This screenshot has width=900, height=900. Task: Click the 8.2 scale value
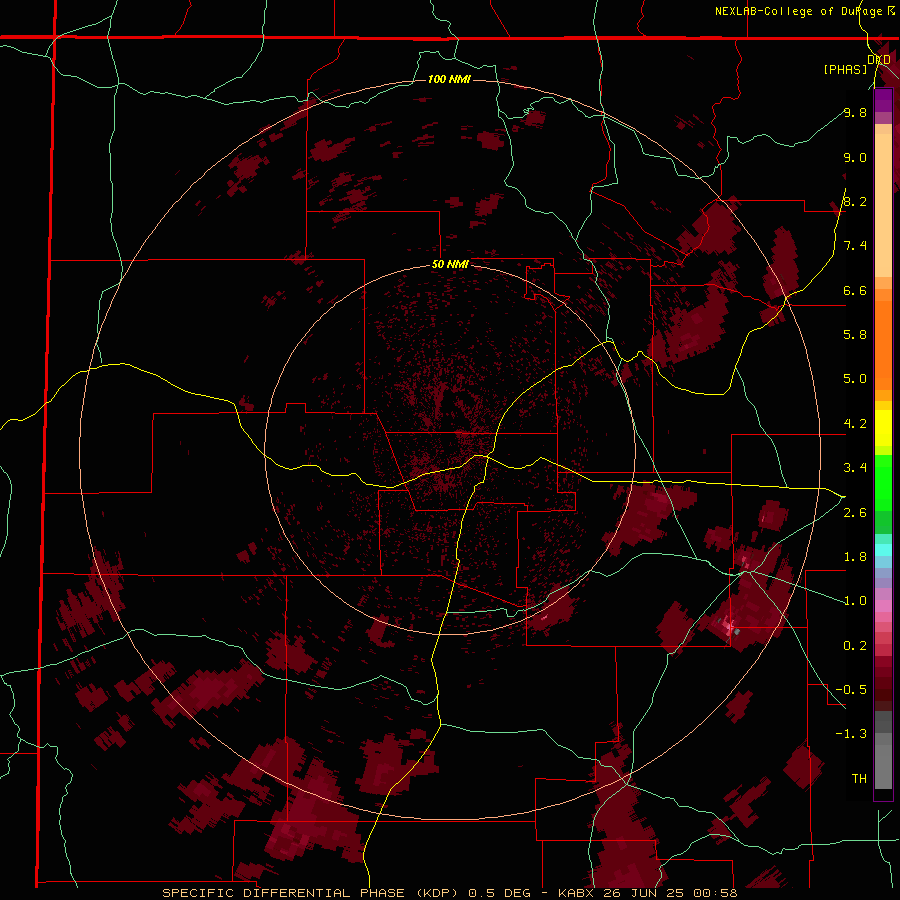(x=855, y=201)
